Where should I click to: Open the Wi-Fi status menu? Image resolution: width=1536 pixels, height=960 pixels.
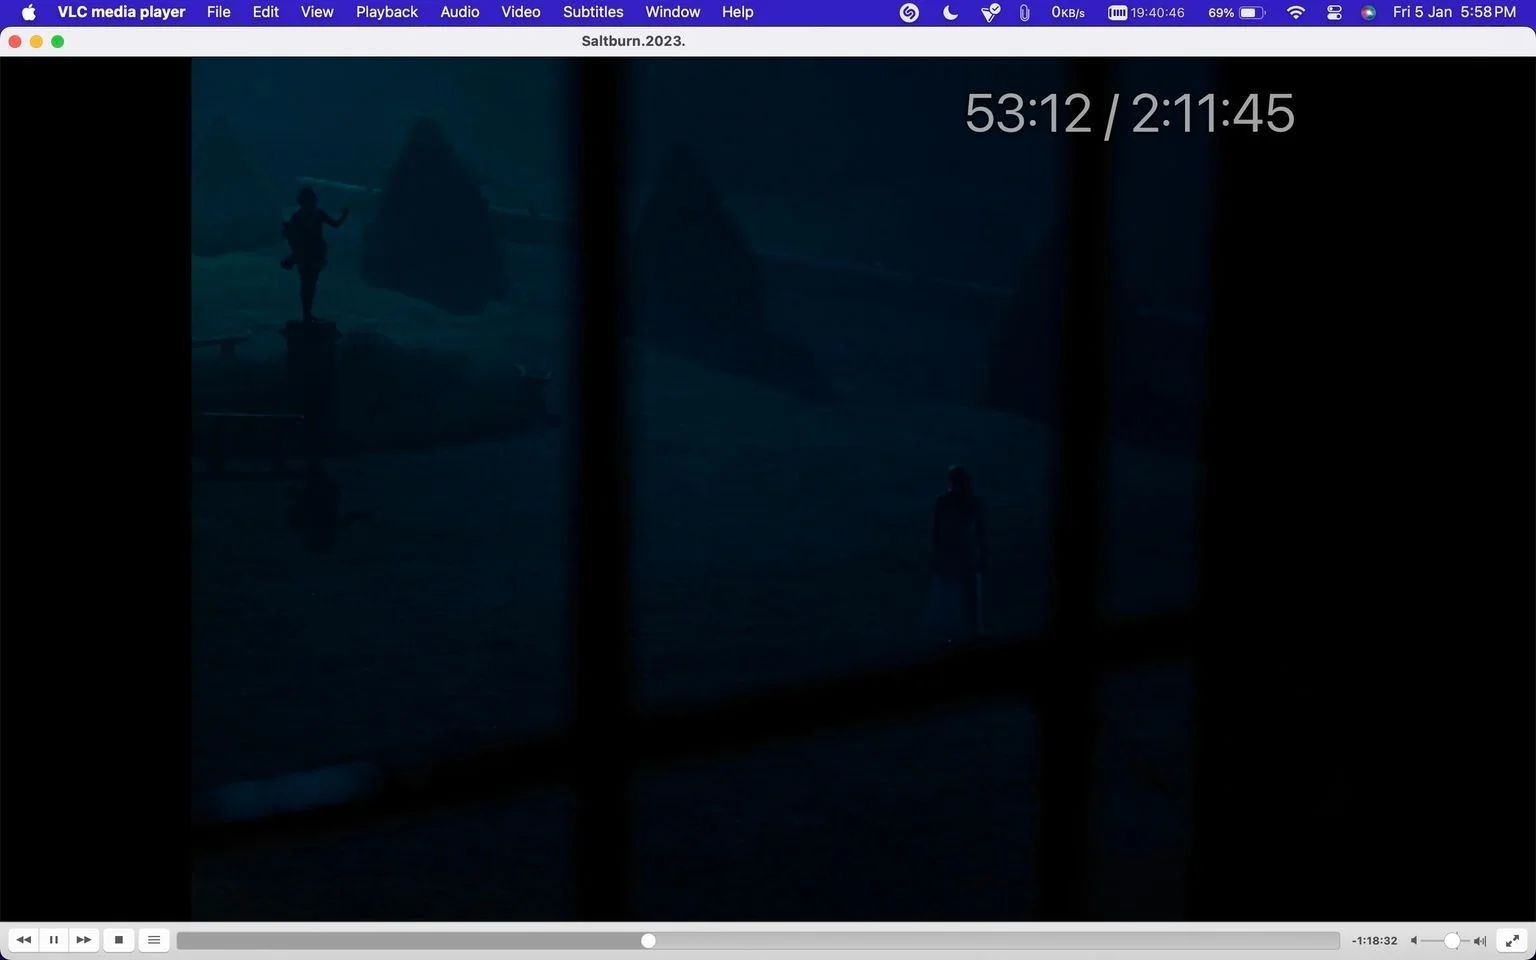click(x=1296, y=12)
